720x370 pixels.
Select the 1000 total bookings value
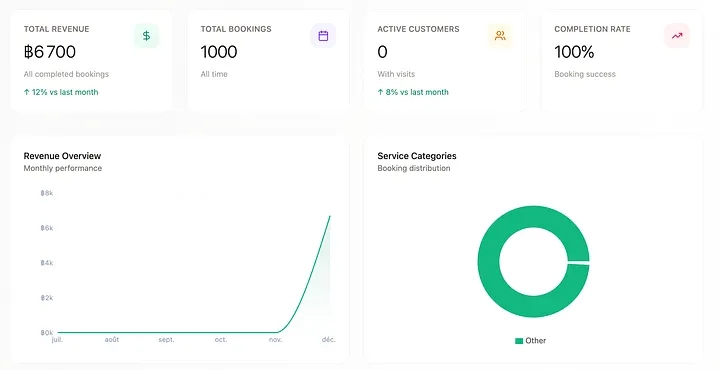pos(219,52)
